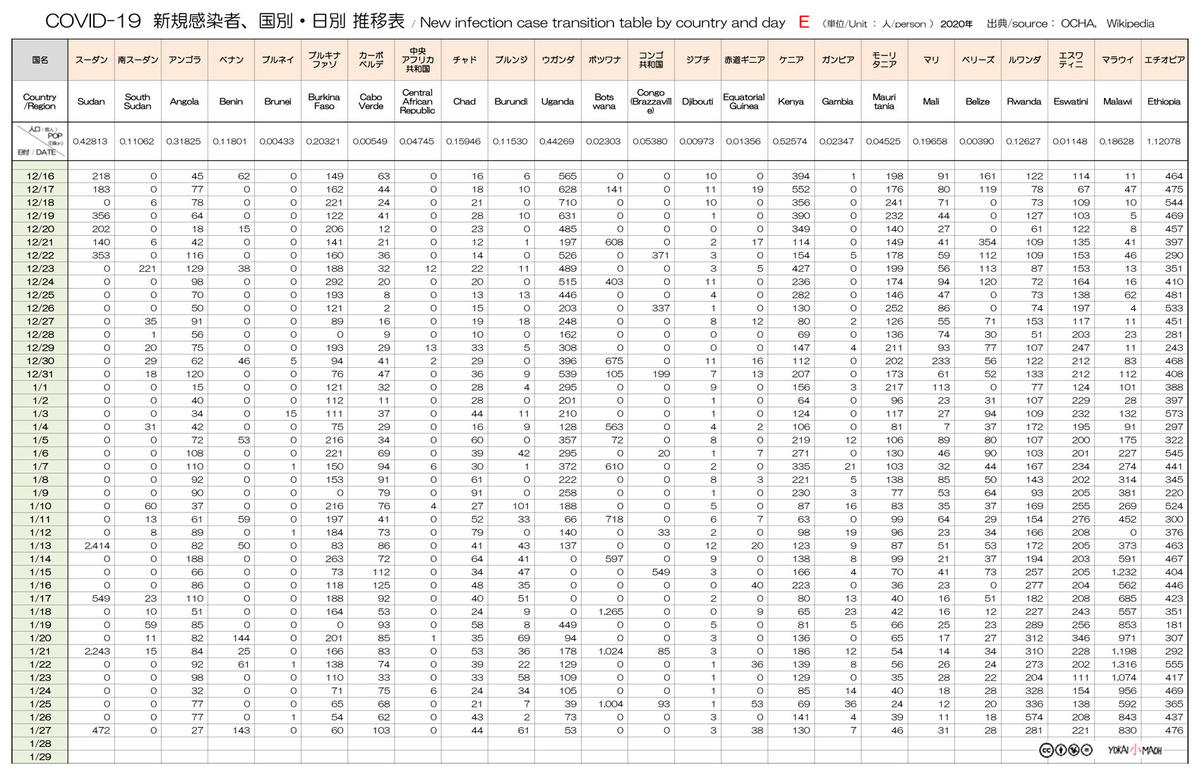Select the Cabo Verde column header
The width and height of the screenshot is (1200, 771).
pyautogui.click(x=371, y=102)
